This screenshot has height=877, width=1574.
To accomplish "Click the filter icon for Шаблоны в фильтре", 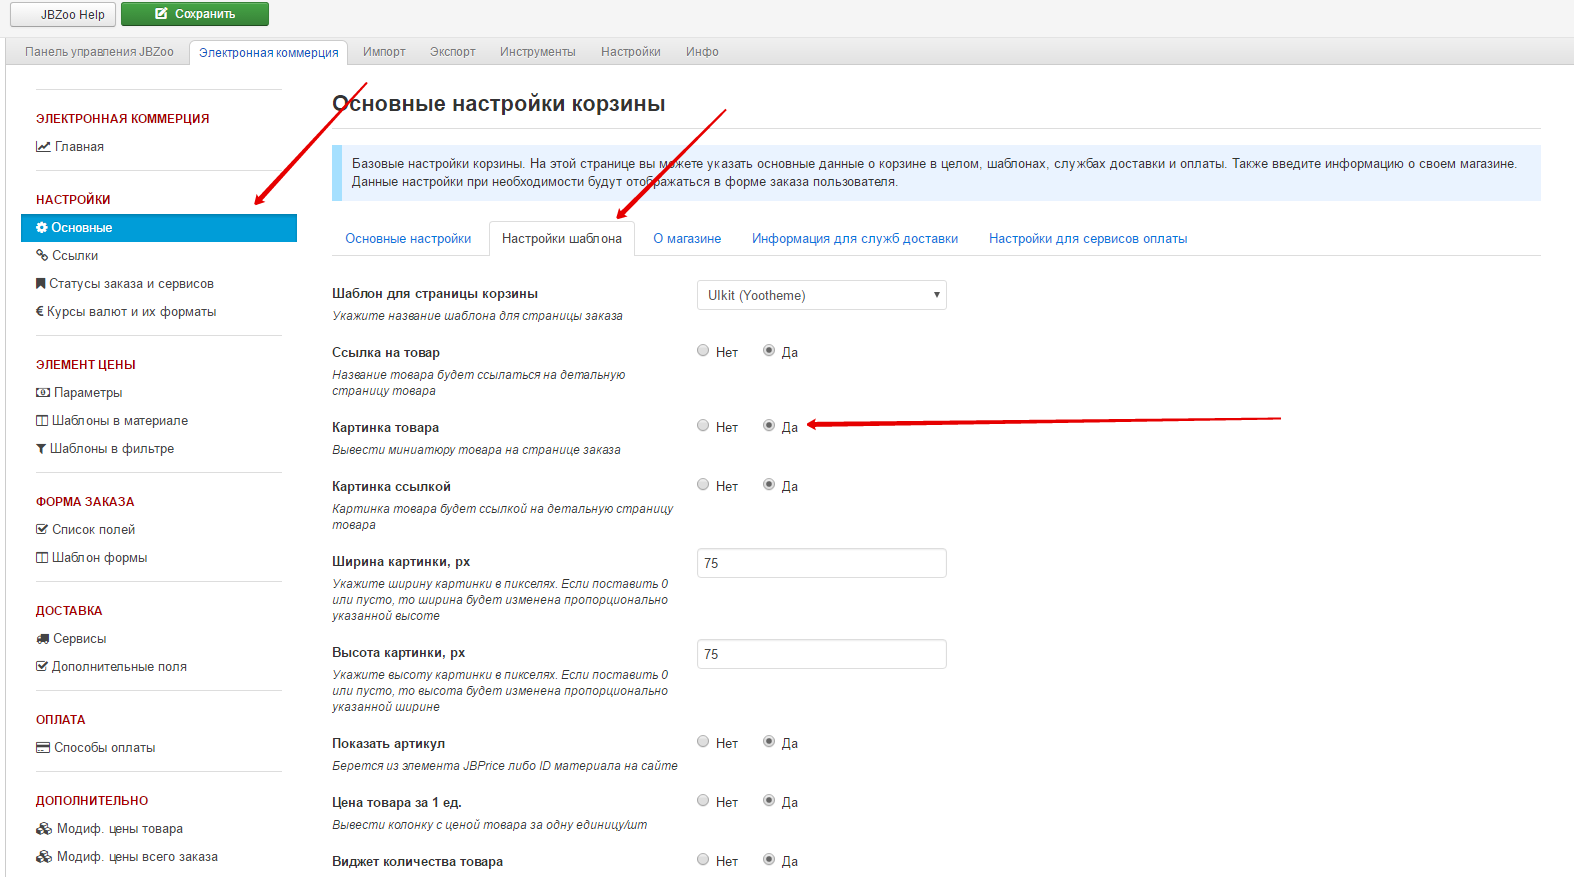I will click(x=41, y=449).
